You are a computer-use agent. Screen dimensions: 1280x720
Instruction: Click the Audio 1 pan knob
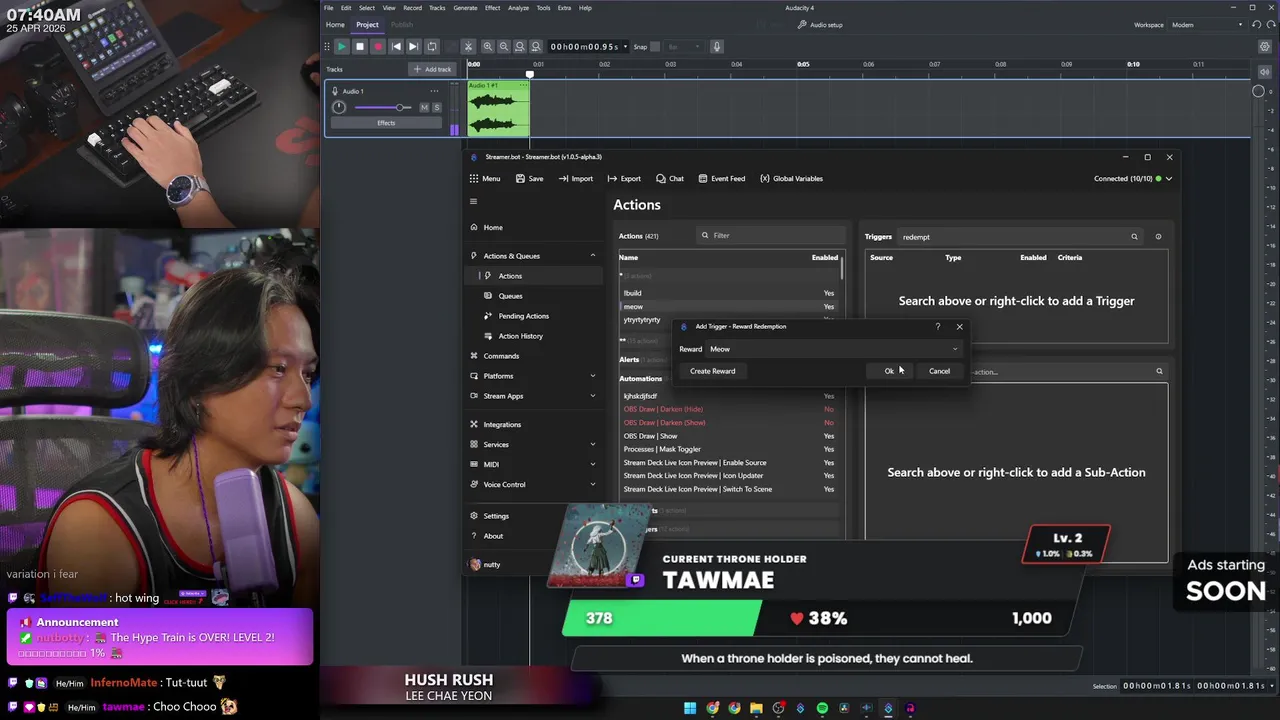coord(339,107)
